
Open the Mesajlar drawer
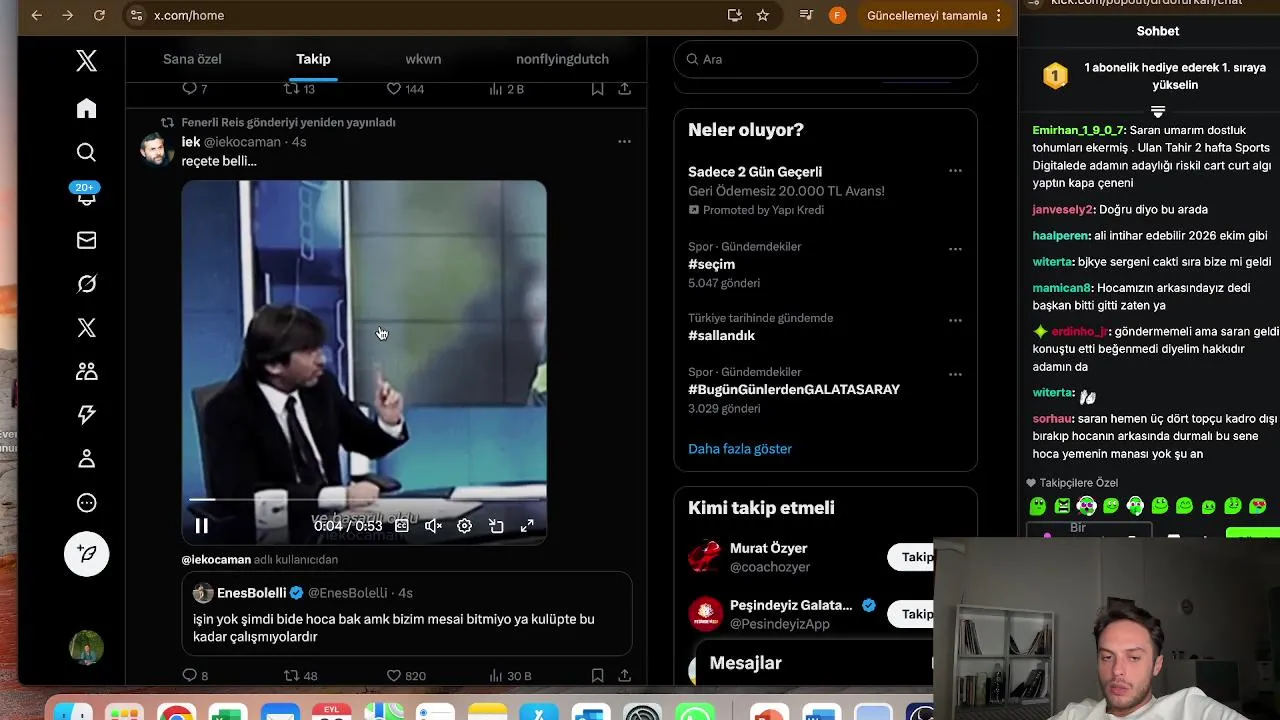(x=814, y=663)
